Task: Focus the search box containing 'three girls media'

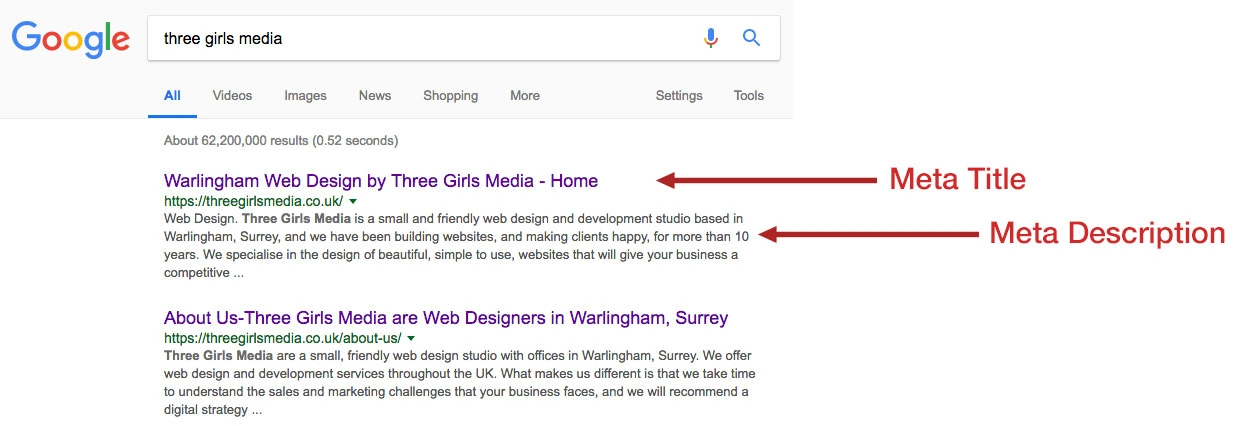Action: pos(420,39)
